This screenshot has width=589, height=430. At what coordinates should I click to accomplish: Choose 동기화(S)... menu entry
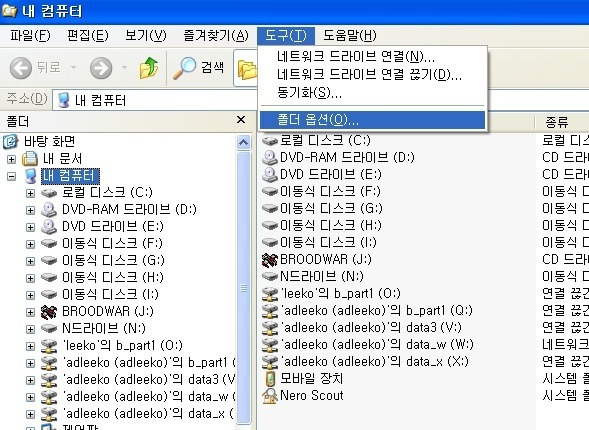pos(372,92)
